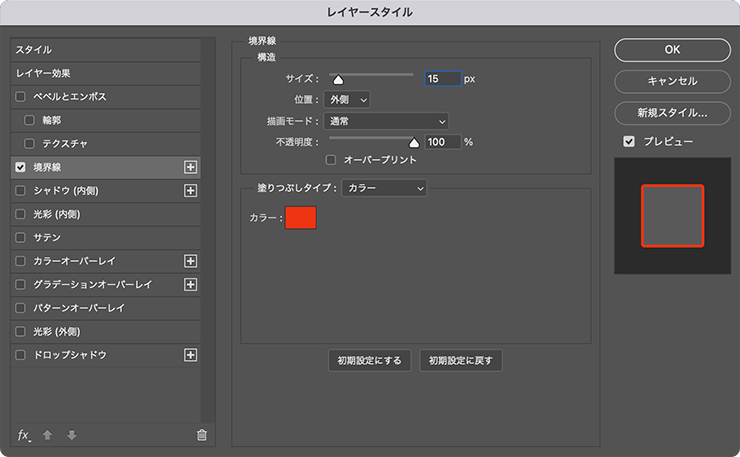The width and height of the screenshot is (740, 457).
Task: Toggle the プレビュー checkbox
Action: [x=629, y=141]
